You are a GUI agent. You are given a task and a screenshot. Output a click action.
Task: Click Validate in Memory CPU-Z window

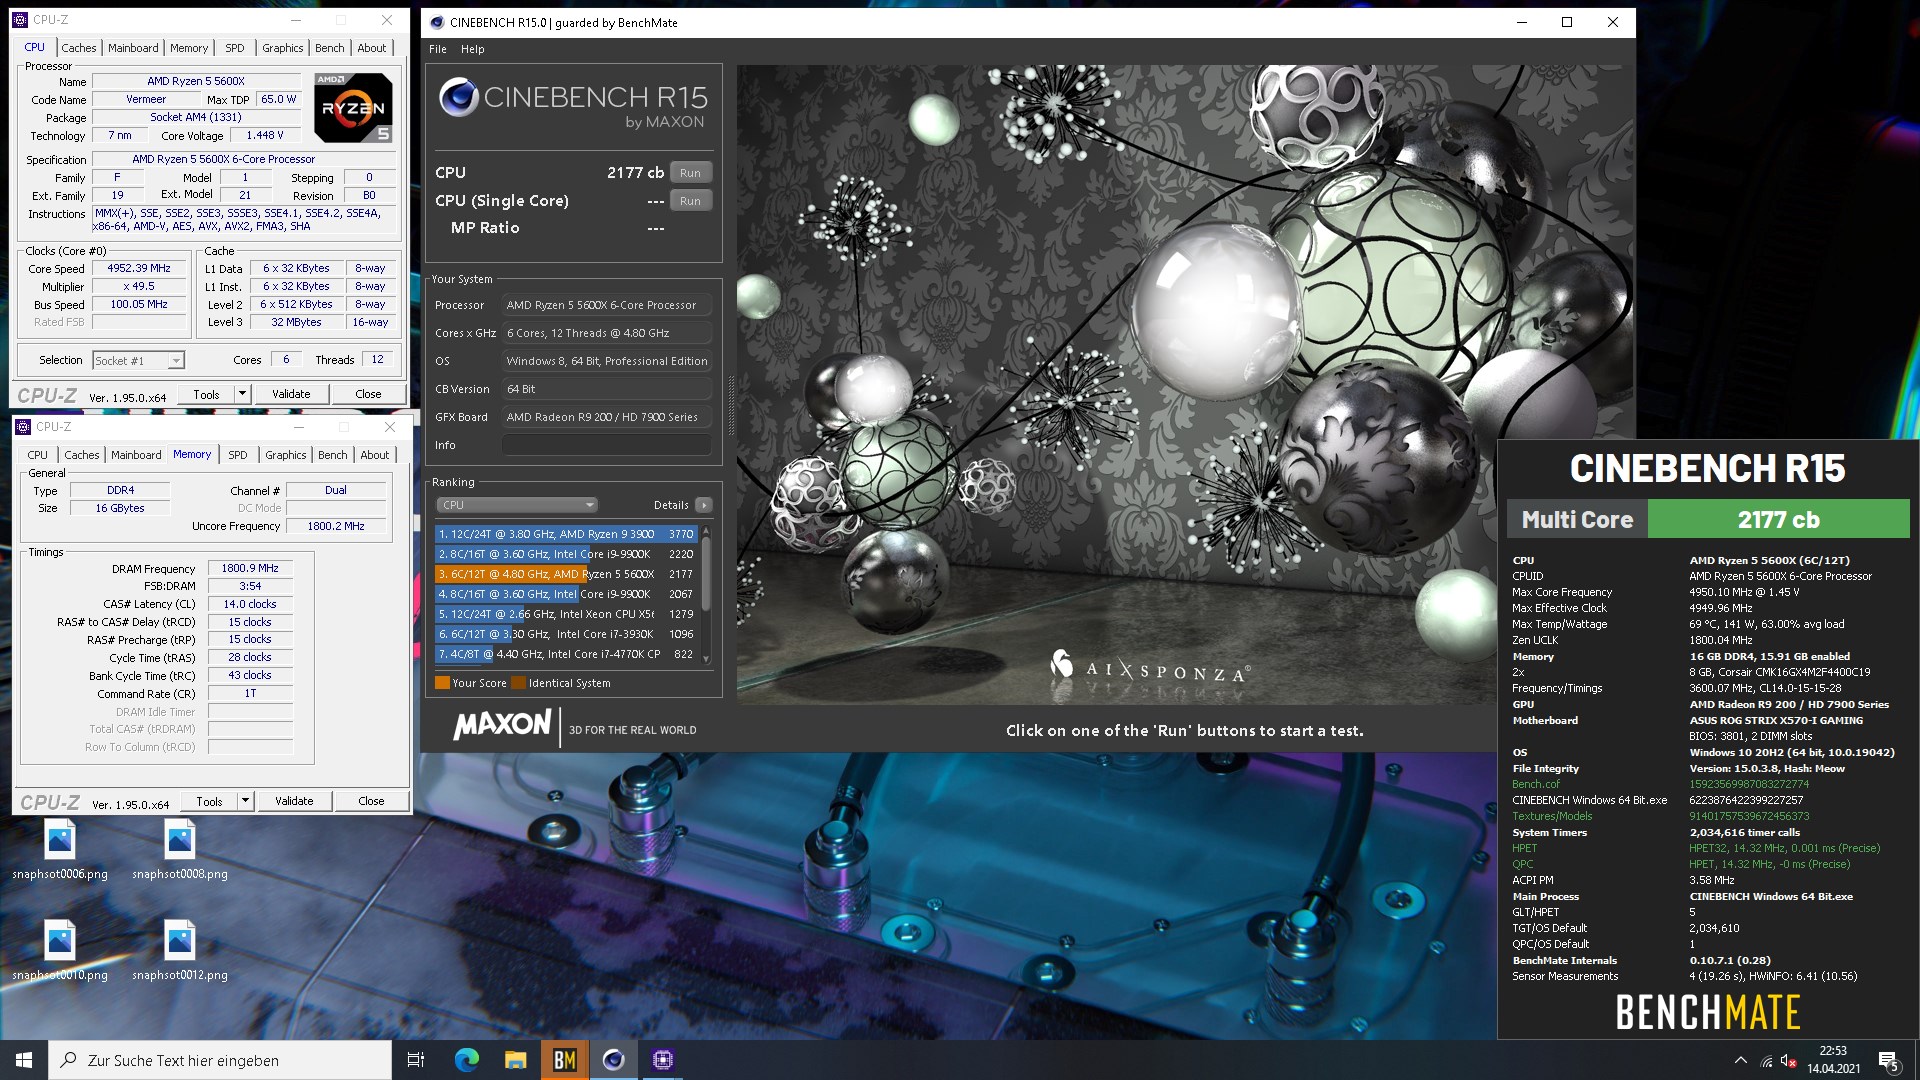coord(294,801)
